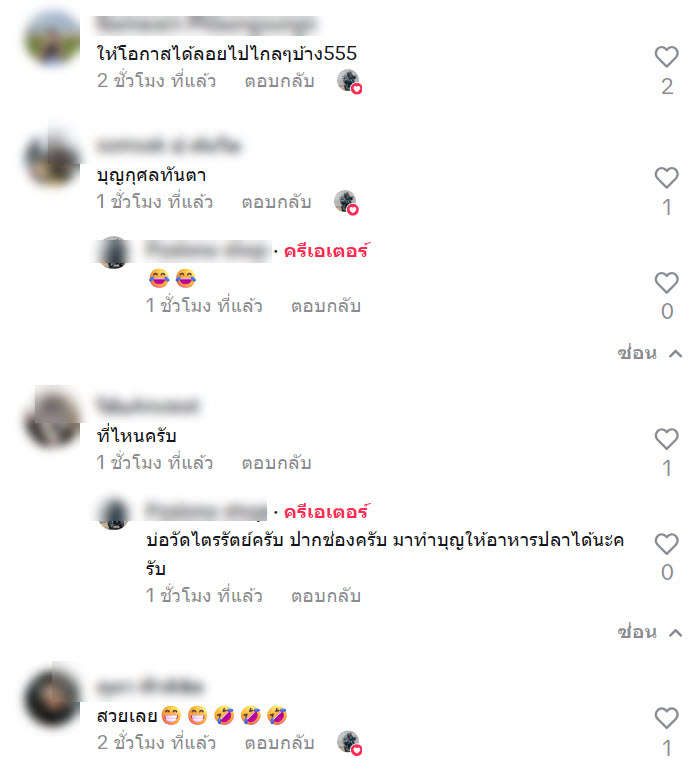Click creator-liked badge on the 555 comment
The image size is (695, 771).
click(x=350, y=81)
